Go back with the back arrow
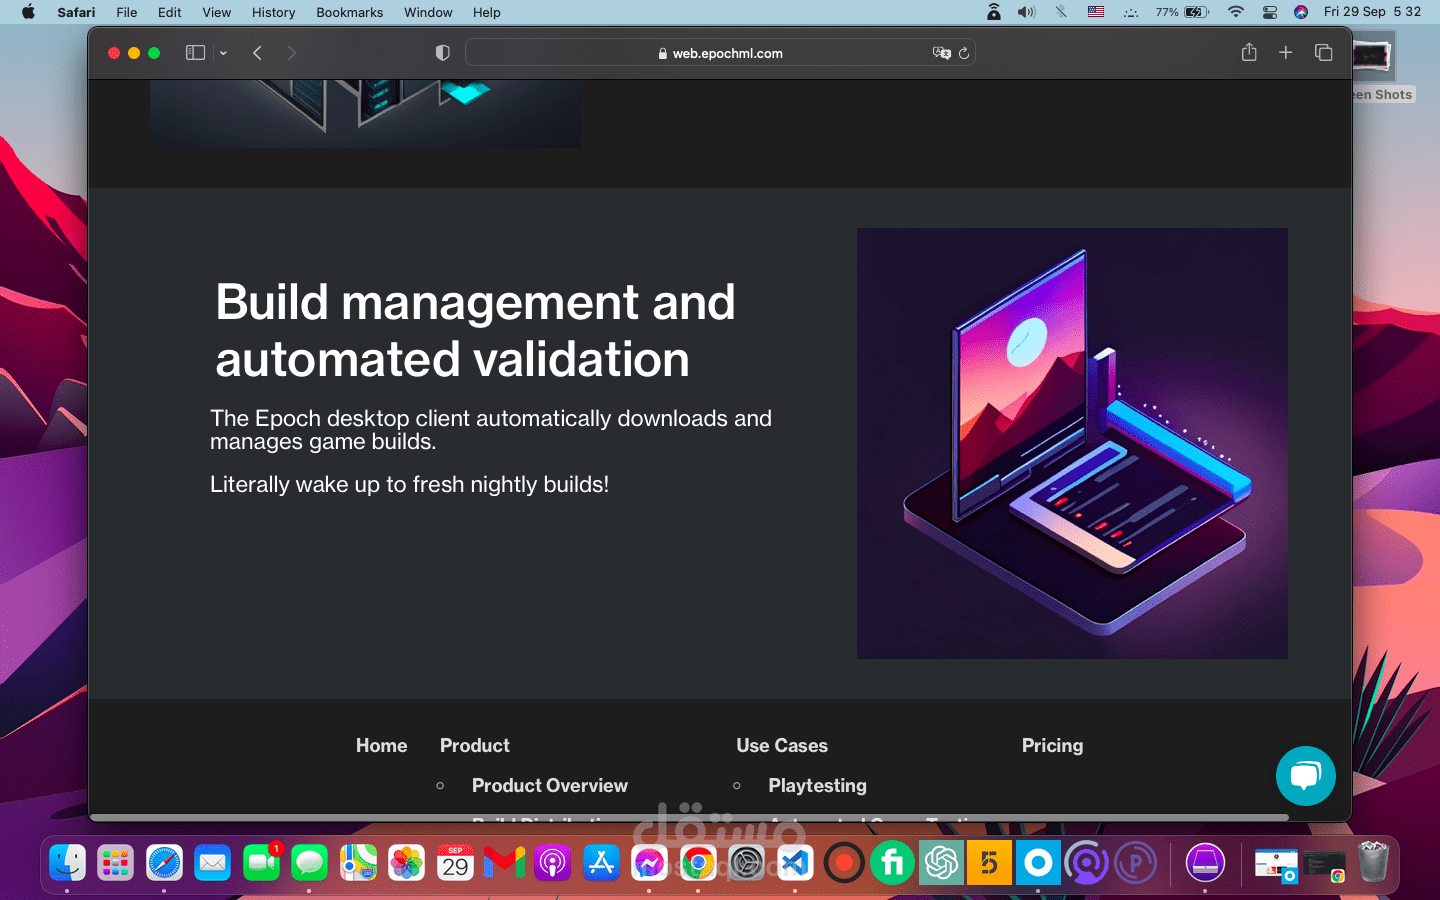The height and width of the screenshot is (900, 1440). point(257,53)
